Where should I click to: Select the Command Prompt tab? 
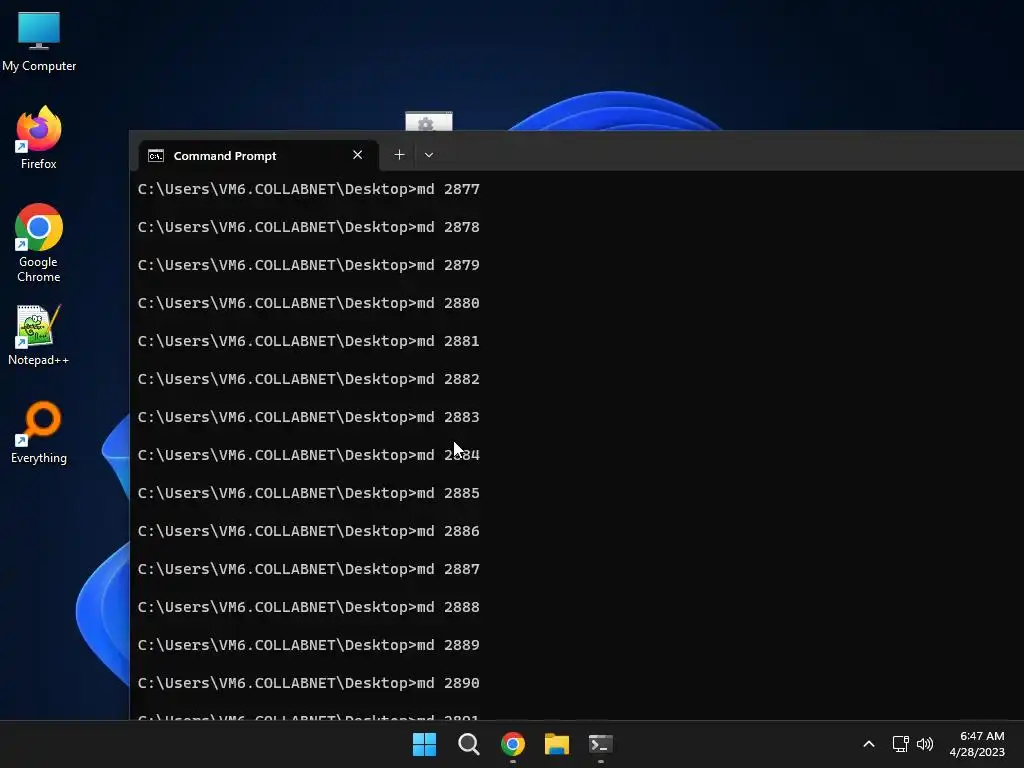(259, 155)
